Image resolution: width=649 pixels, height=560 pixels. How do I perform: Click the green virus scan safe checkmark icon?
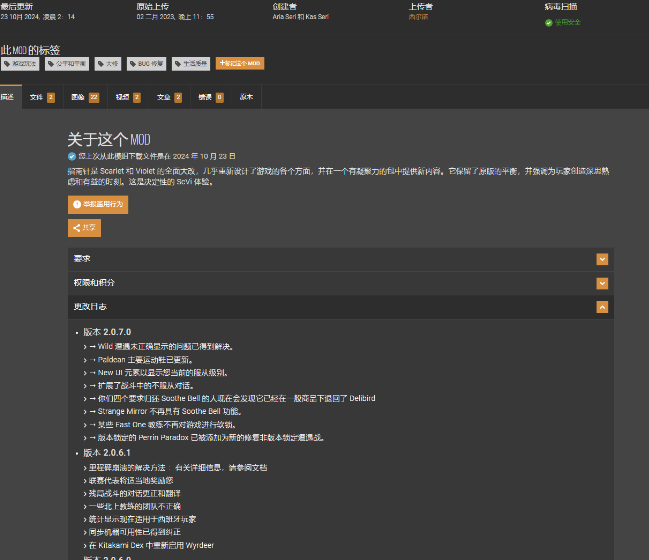point(548,23)
